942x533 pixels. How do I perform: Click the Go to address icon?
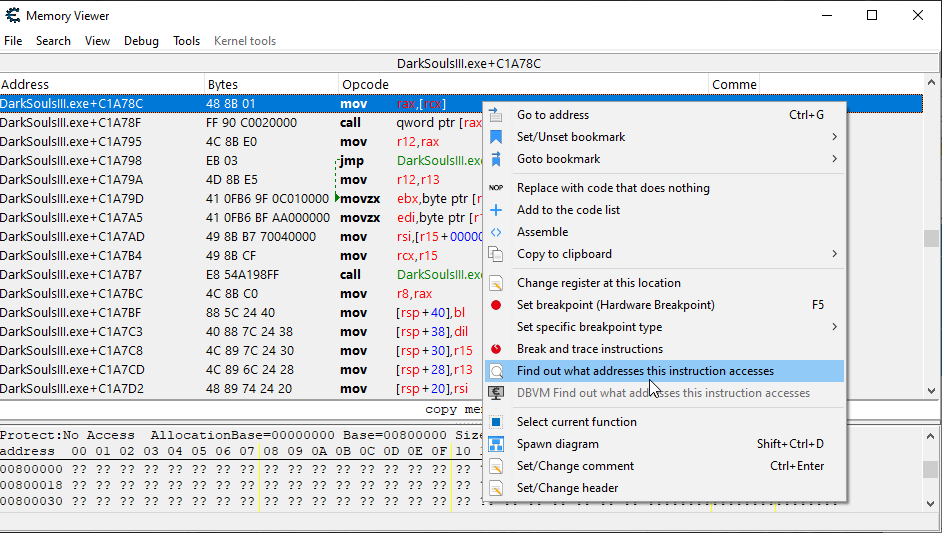tap(496, 115)
